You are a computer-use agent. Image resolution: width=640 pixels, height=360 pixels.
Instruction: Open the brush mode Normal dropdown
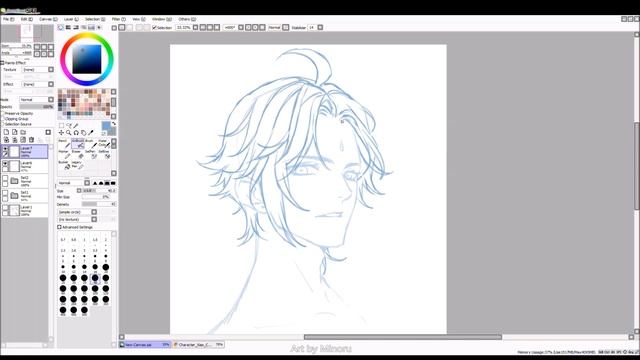pyautogui.click(x=87, y=183)
